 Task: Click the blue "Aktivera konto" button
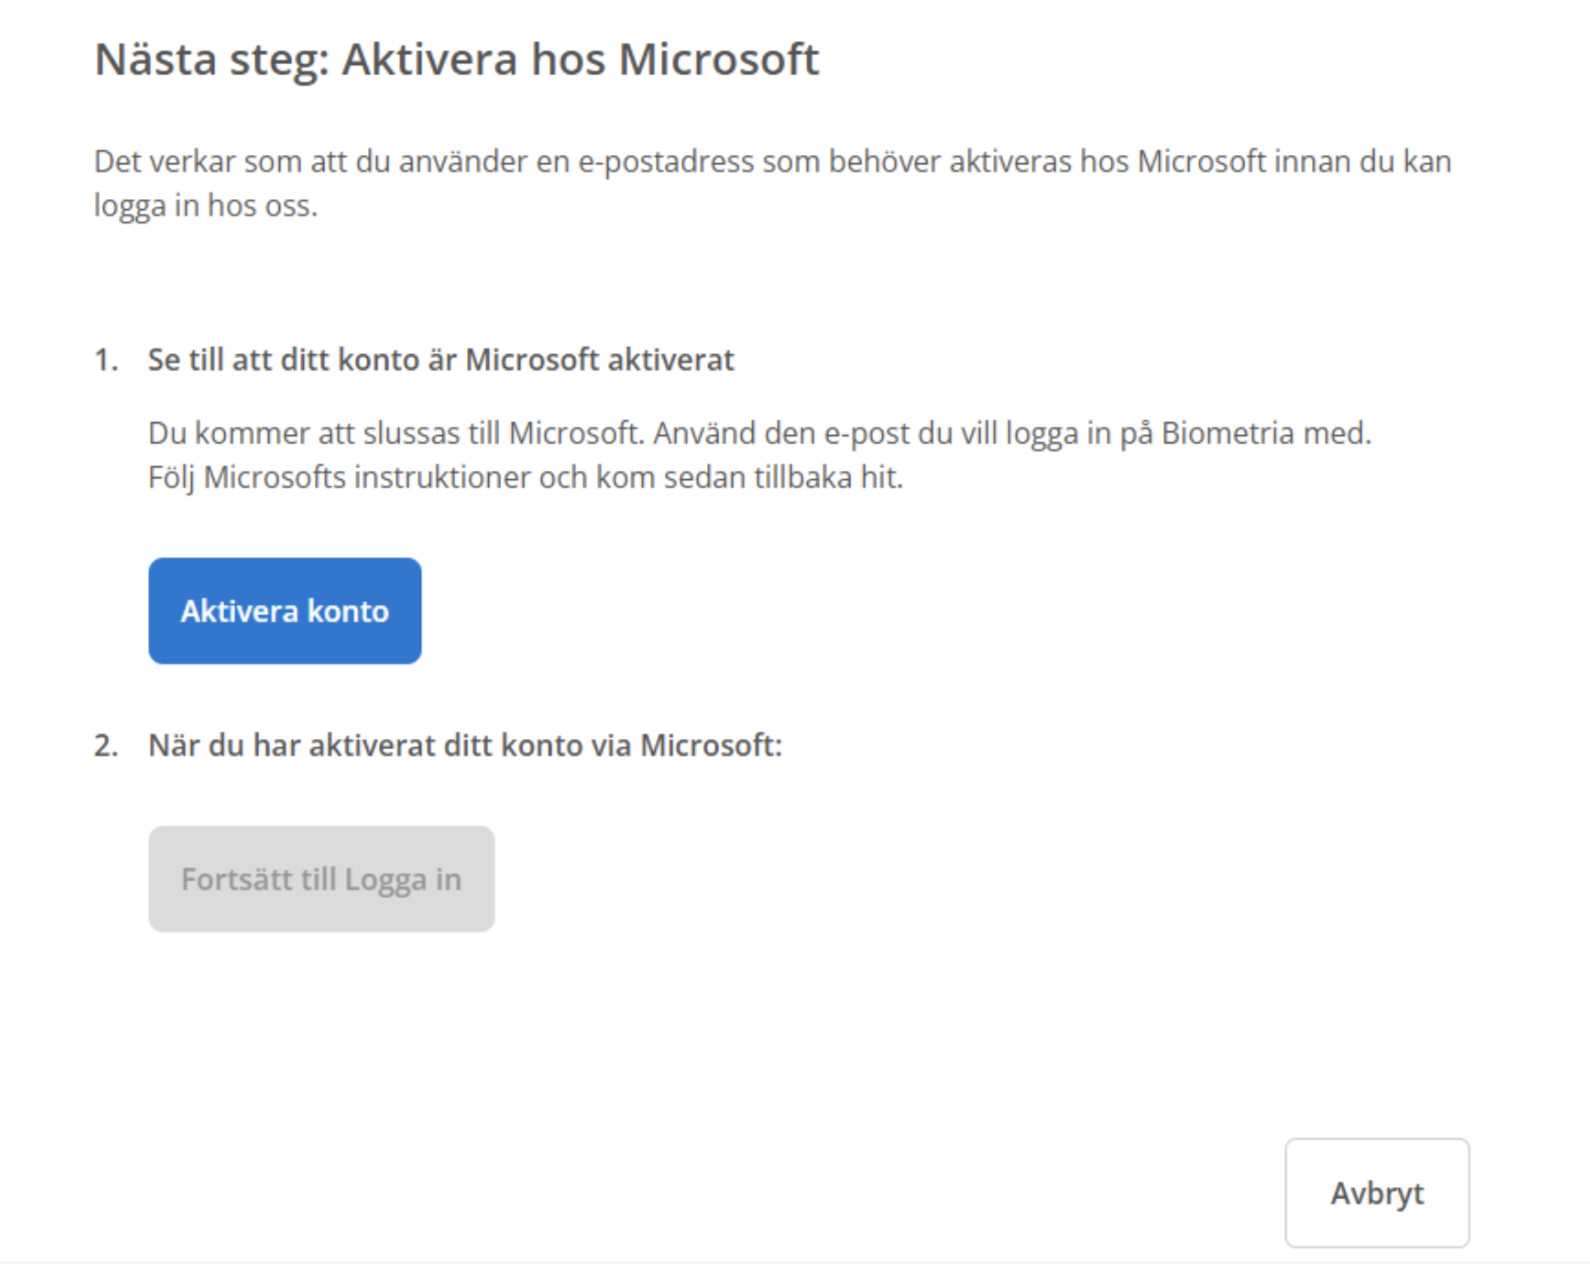pyautogui.click(x=285, y=611)
